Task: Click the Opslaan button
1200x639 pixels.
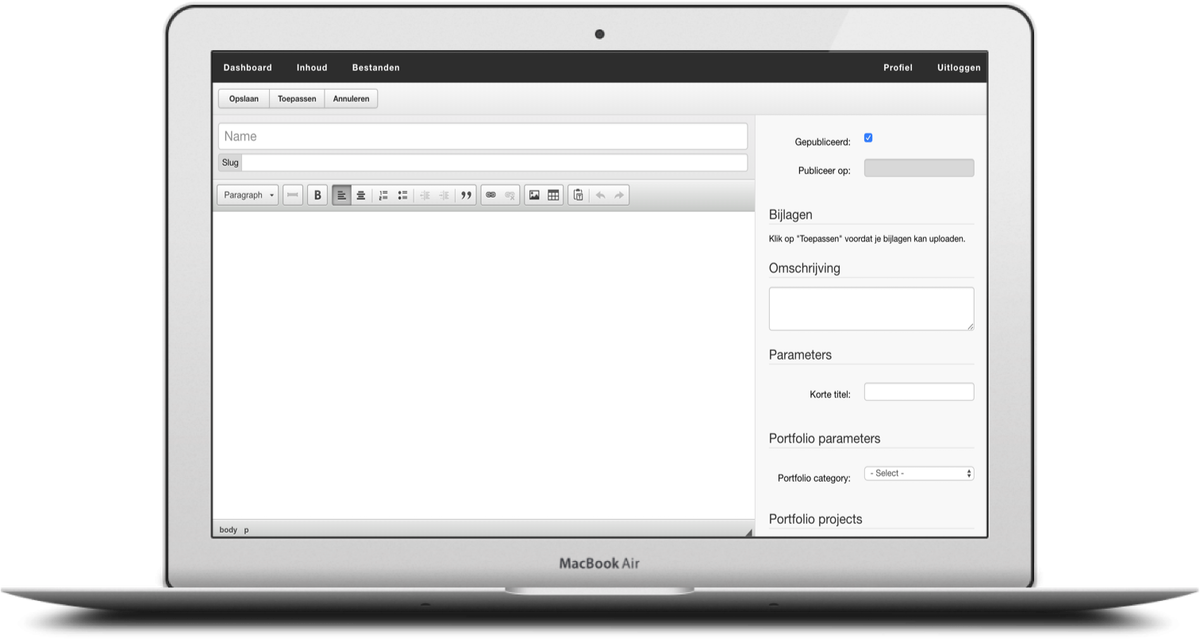Action: click(x=244, y=99)
